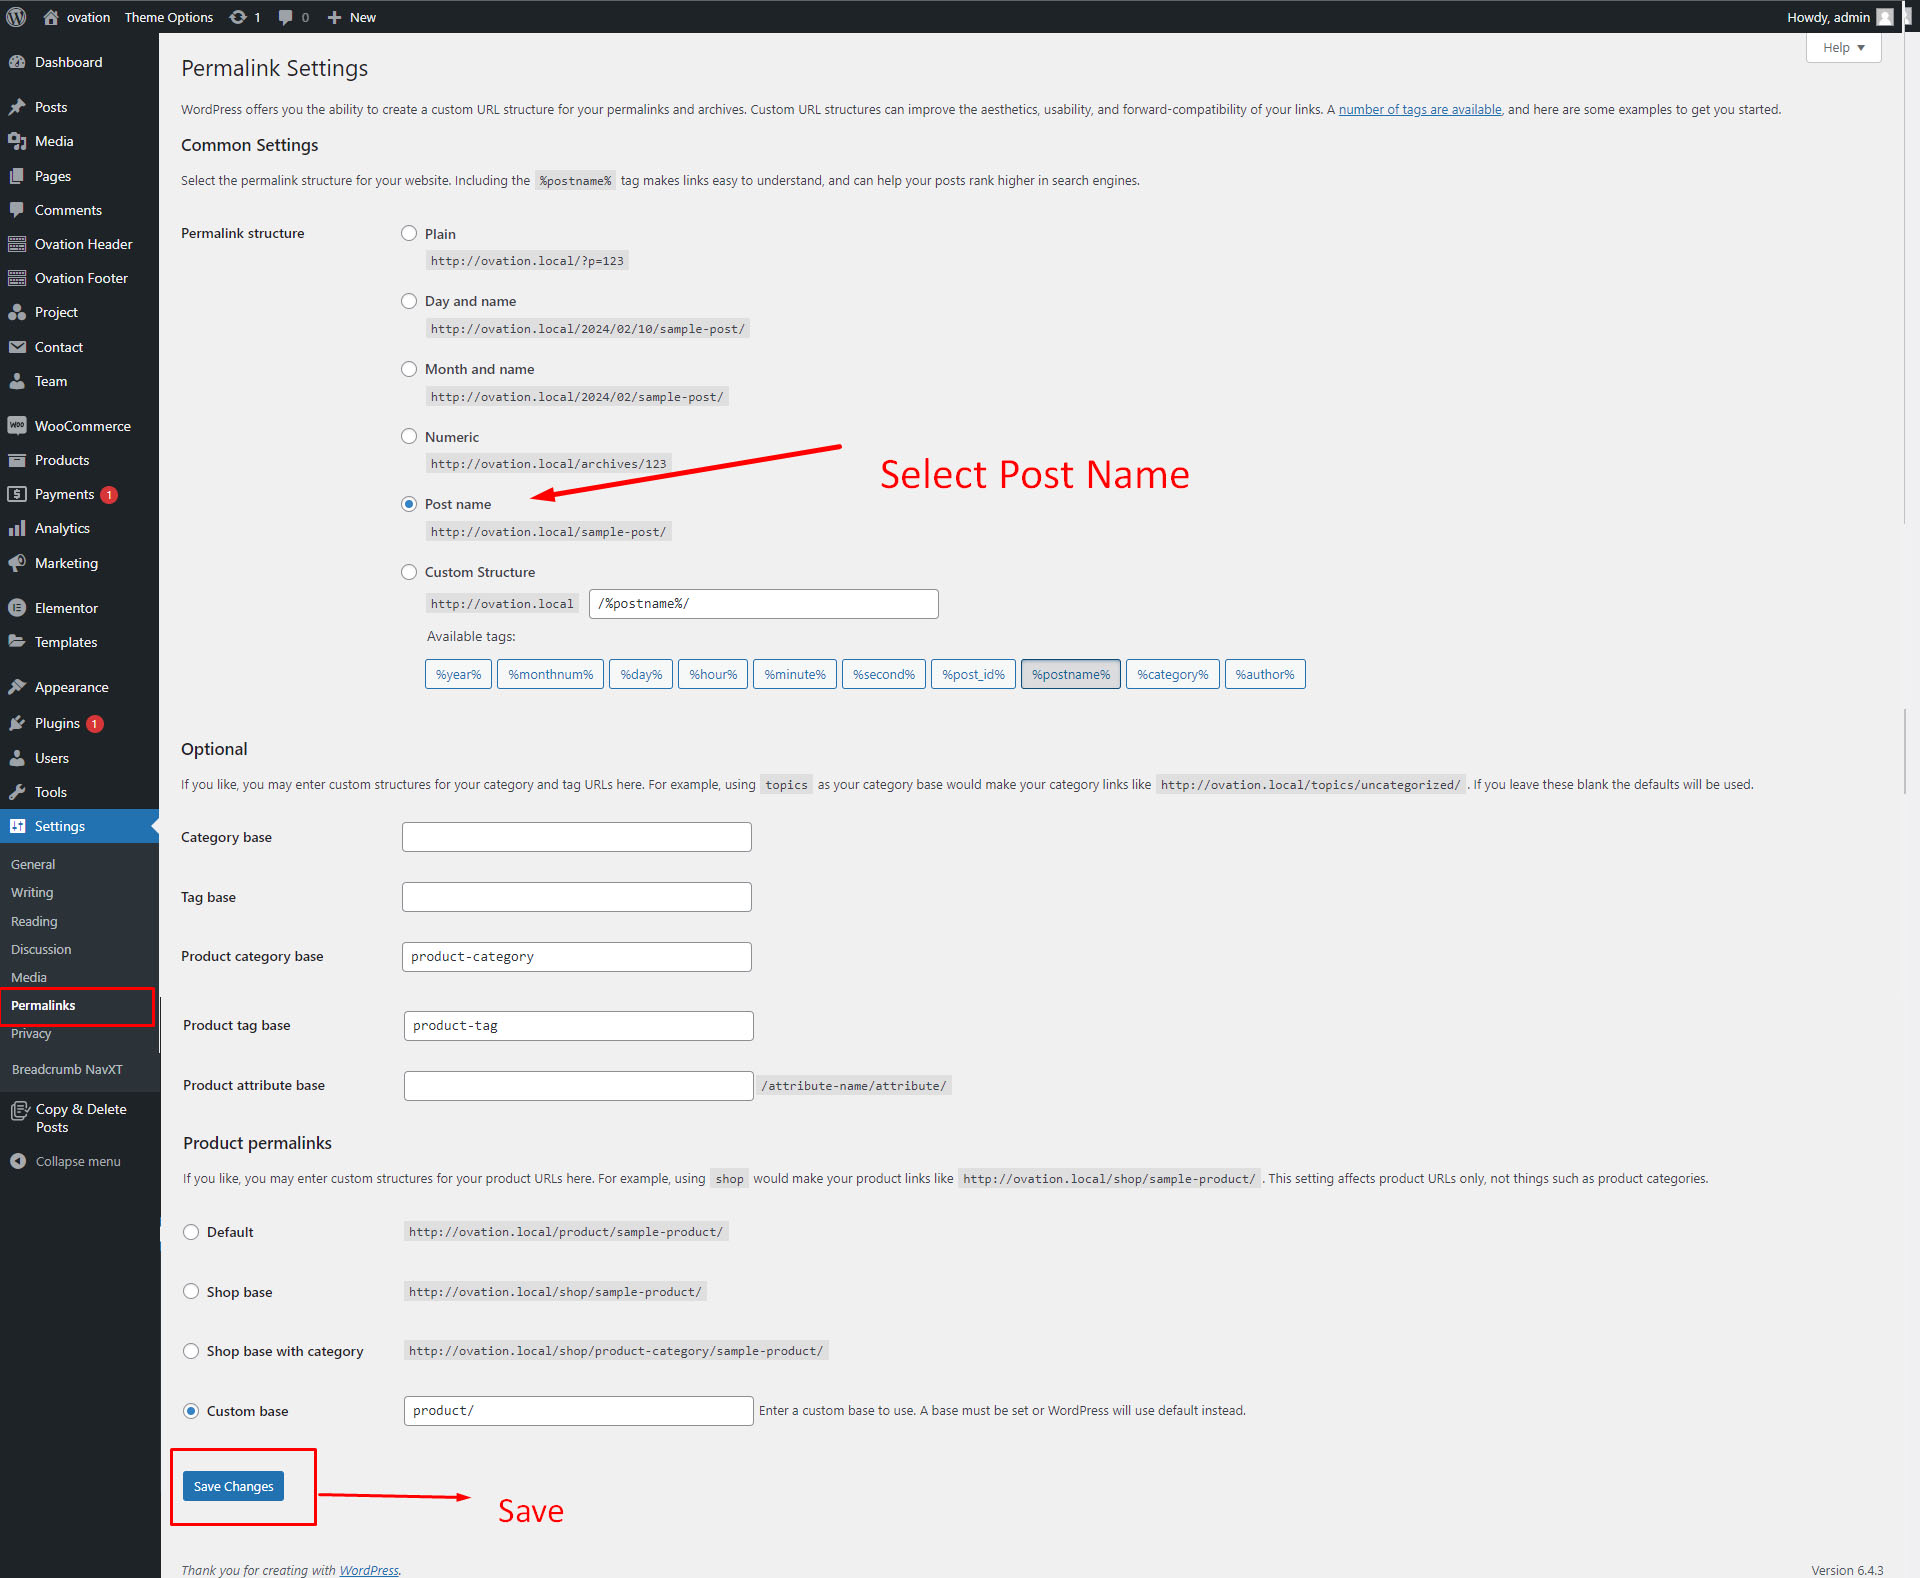Open the Reading settings submenu item

(34, 921)
